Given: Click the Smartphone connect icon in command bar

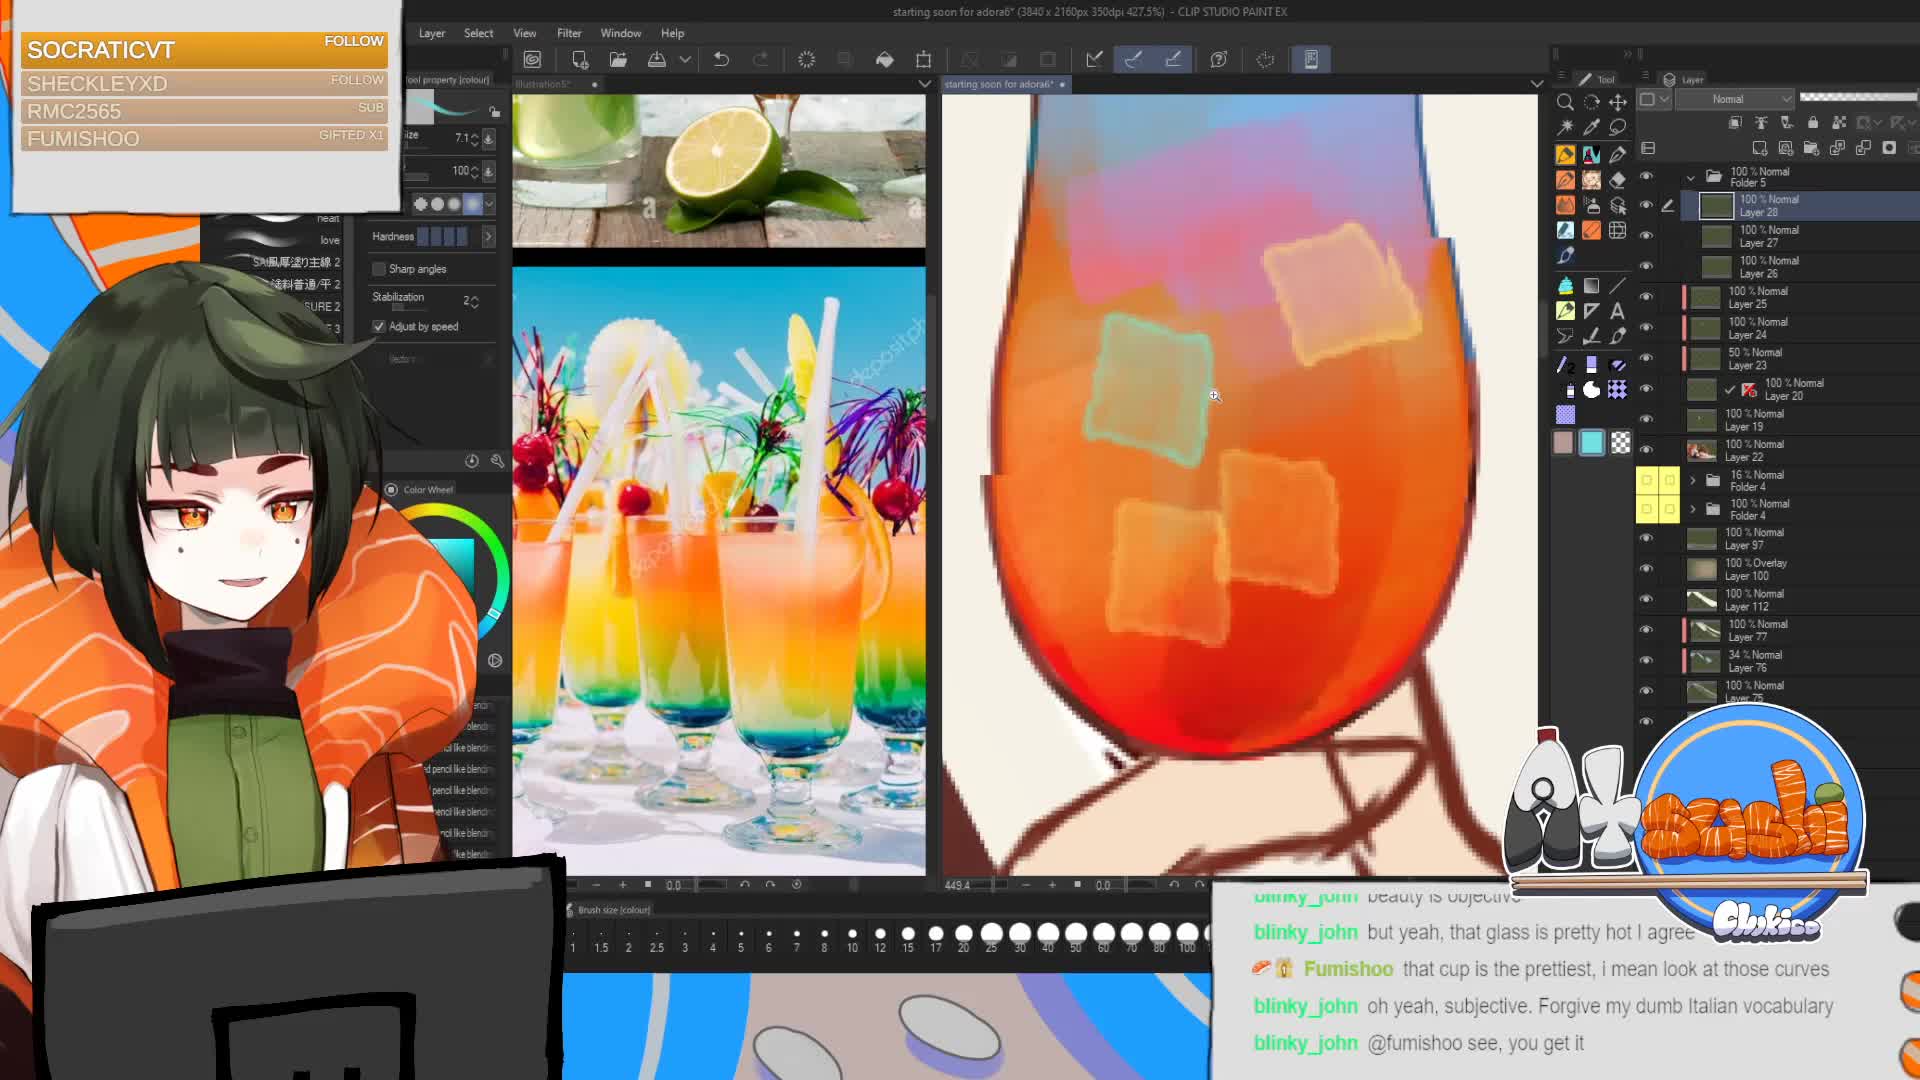Looking at the screenshot, I should pyautogui.click(x=1311, y=60).
